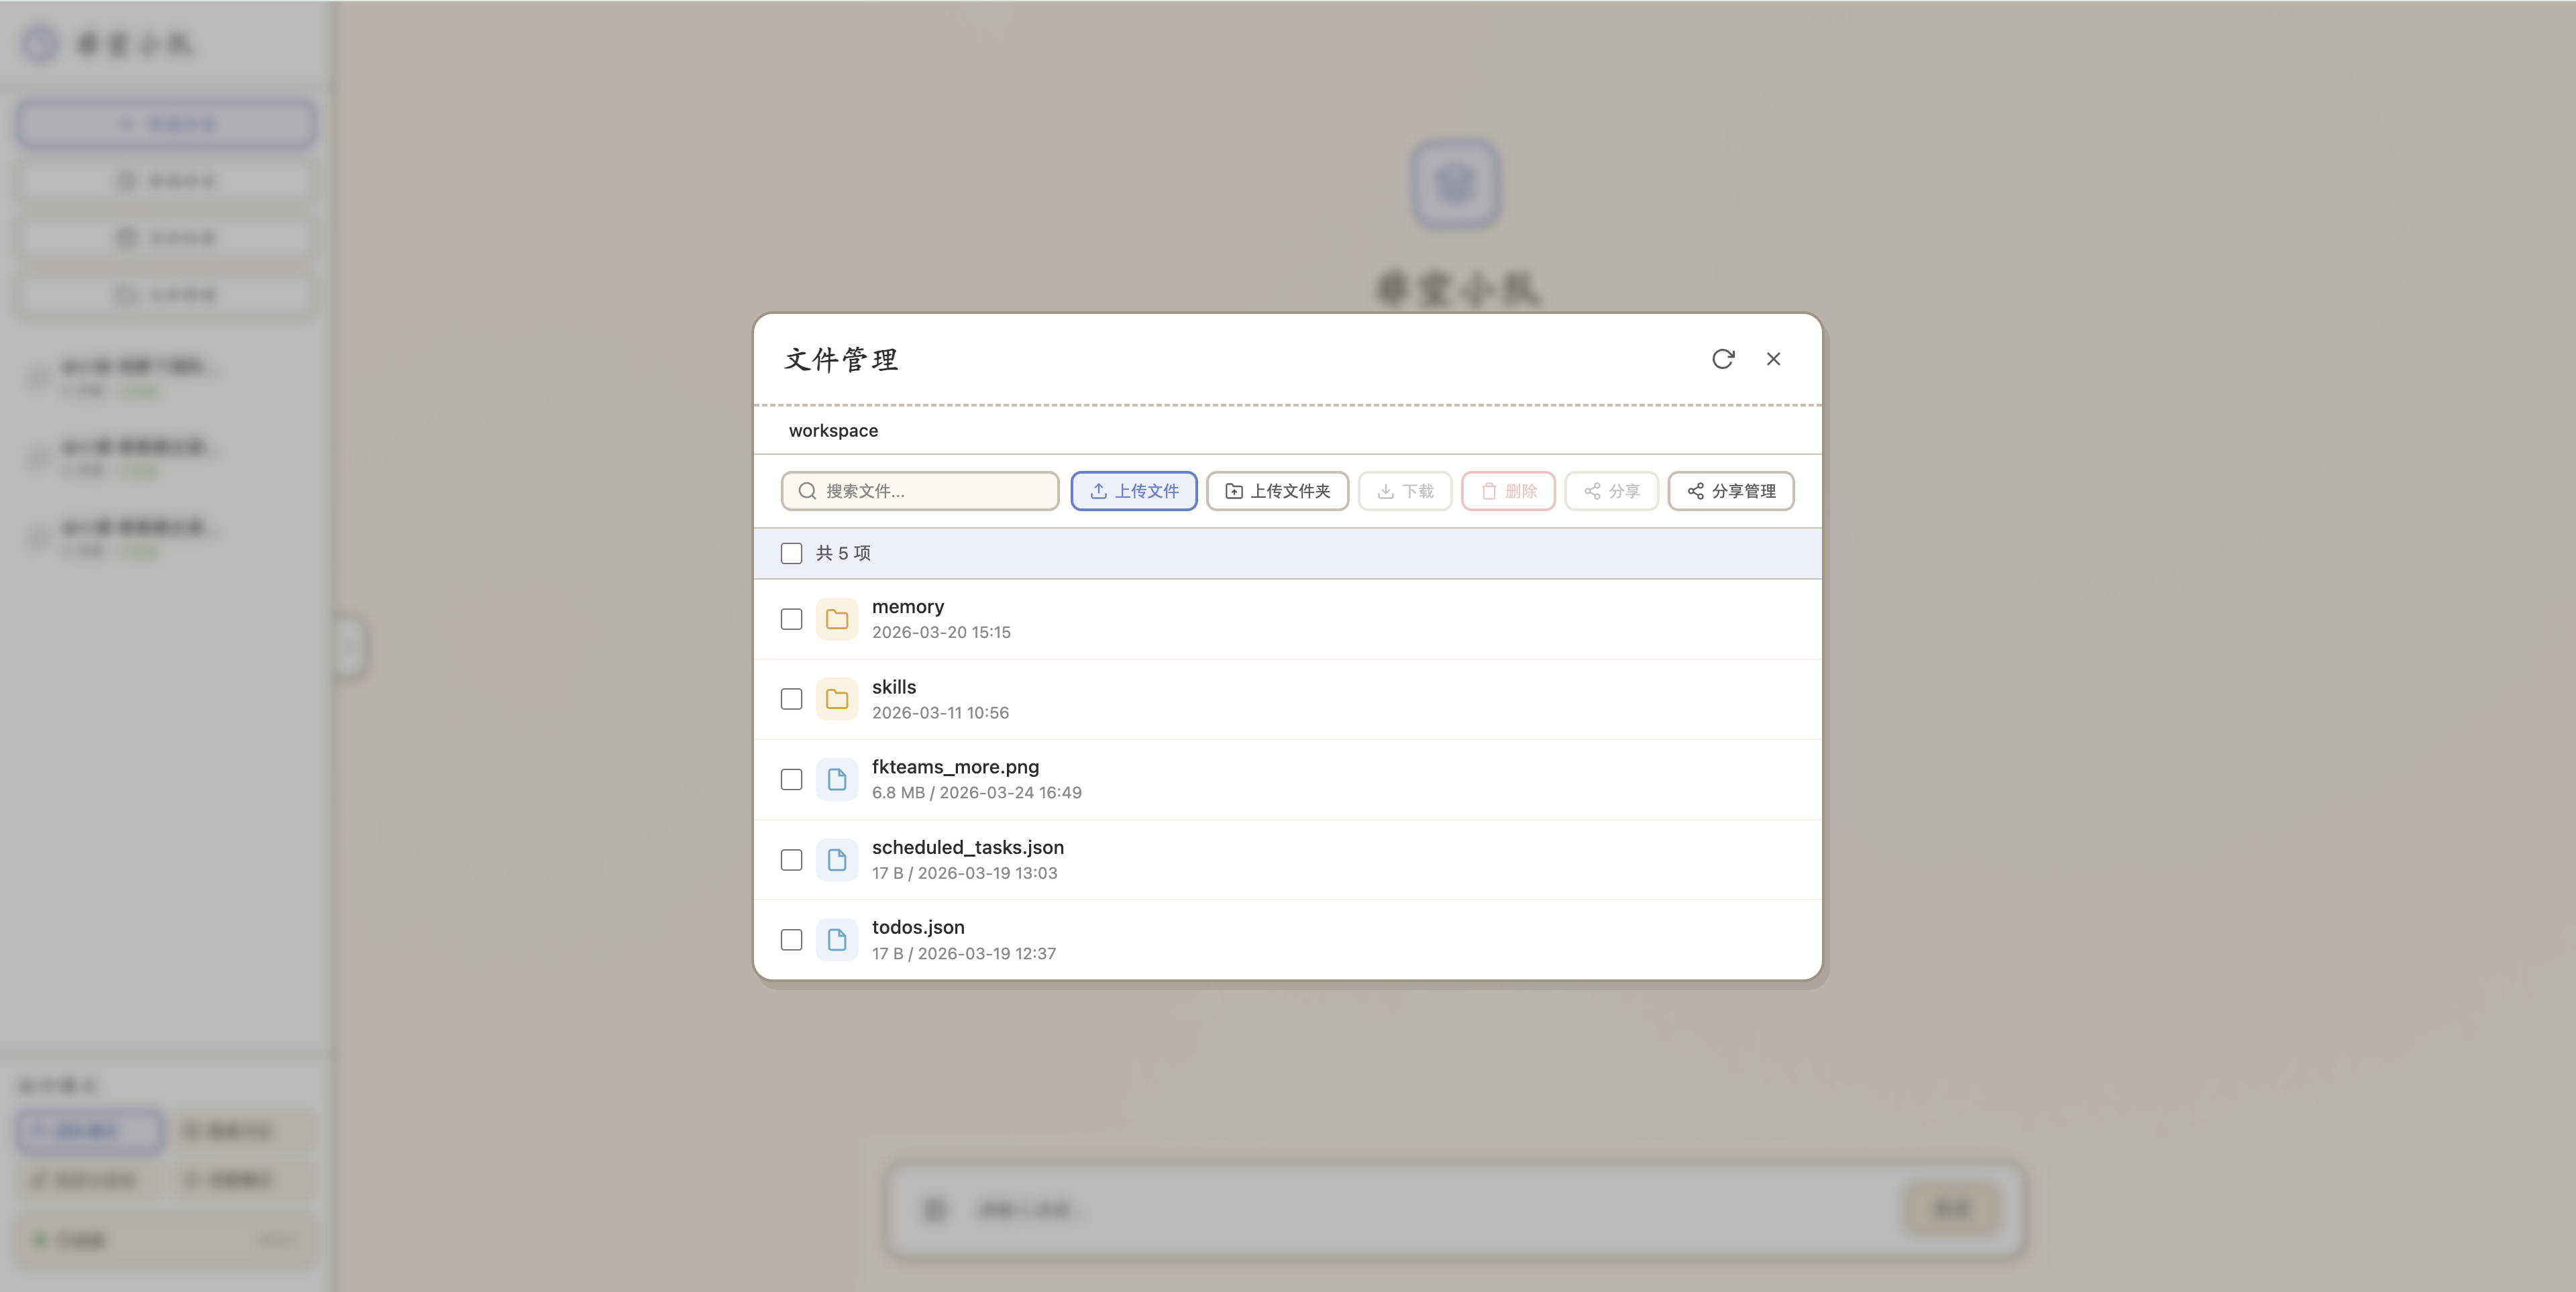Open the skills folder by its name
Image resolution: width=2576 pixels, height=1292 pixels.
coord(892,687)
